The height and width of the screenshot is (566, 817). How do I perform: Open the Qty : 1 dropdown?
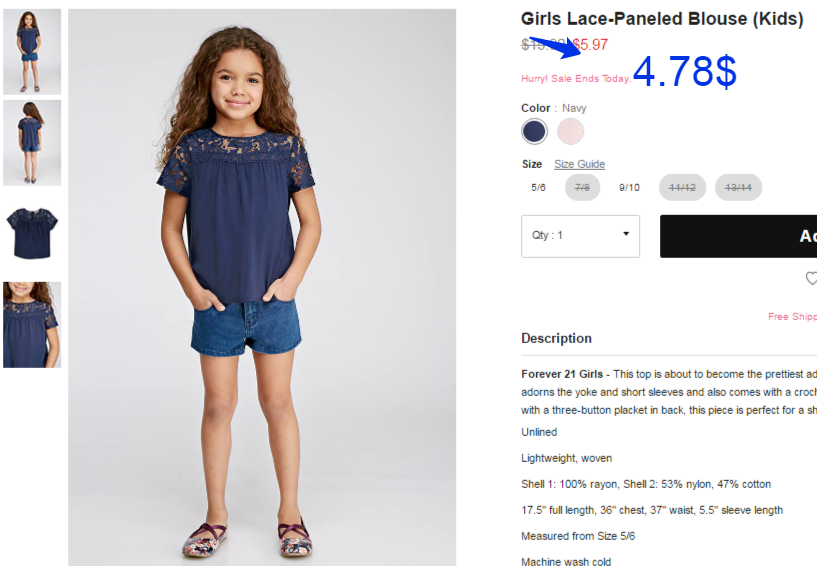coord(580,236)
